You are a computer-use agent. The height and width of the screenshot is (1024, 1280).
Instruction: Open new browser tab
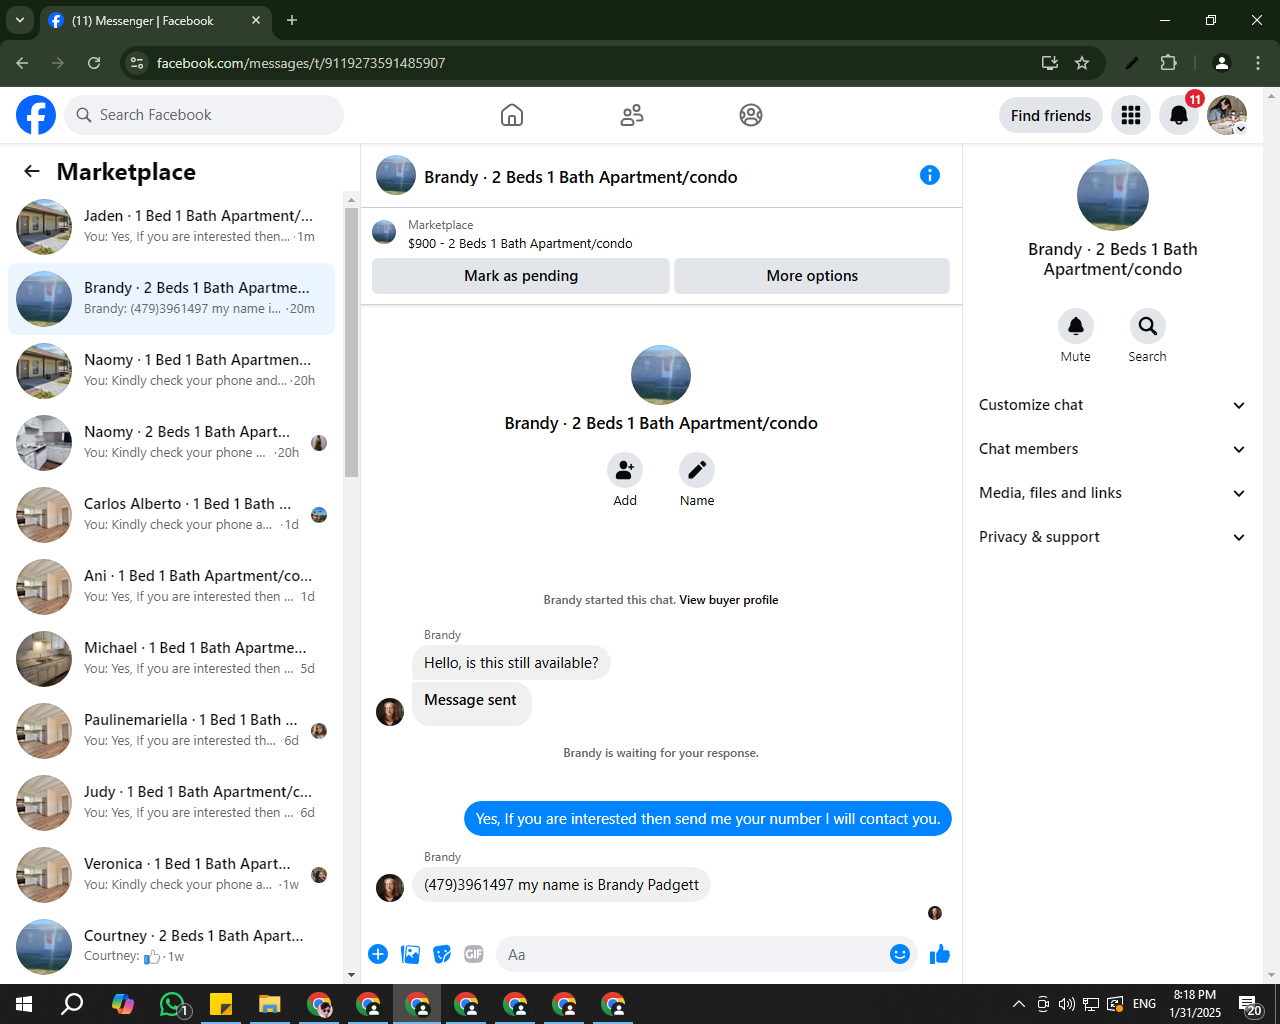tap(292, 20)
